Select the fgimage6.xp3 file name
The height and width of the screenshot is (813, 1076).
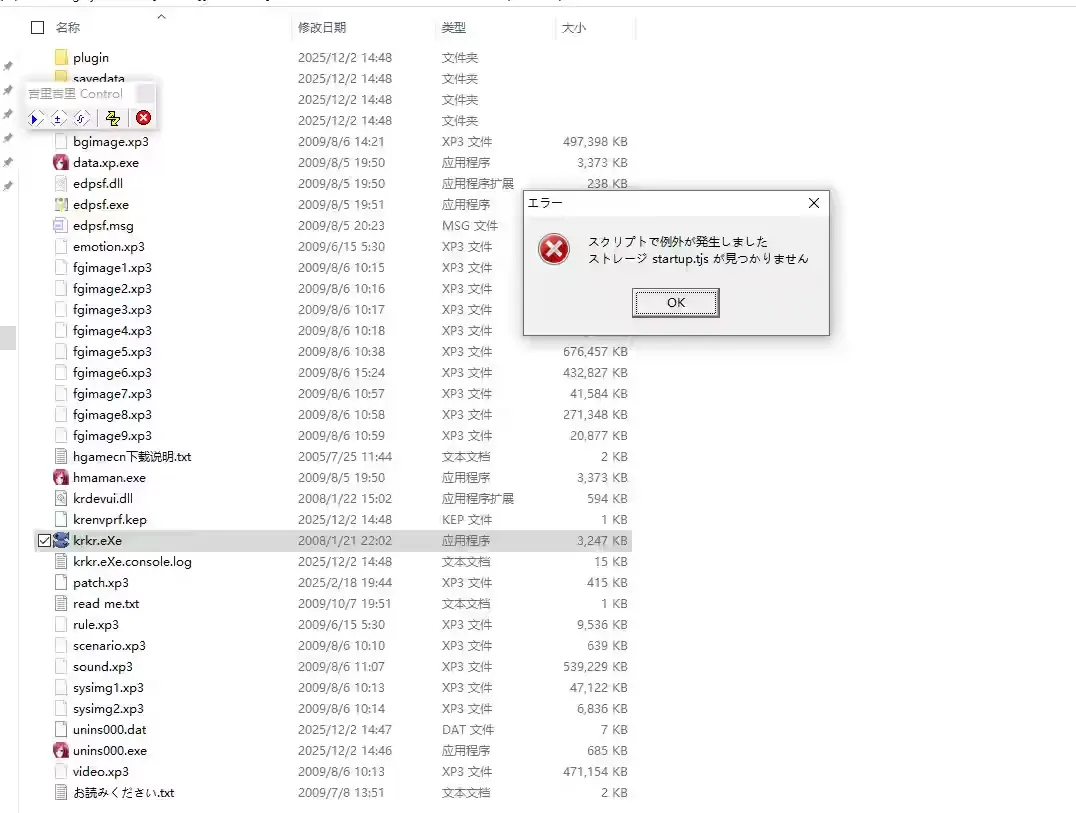pyautogui.click(x=113, y=373)
